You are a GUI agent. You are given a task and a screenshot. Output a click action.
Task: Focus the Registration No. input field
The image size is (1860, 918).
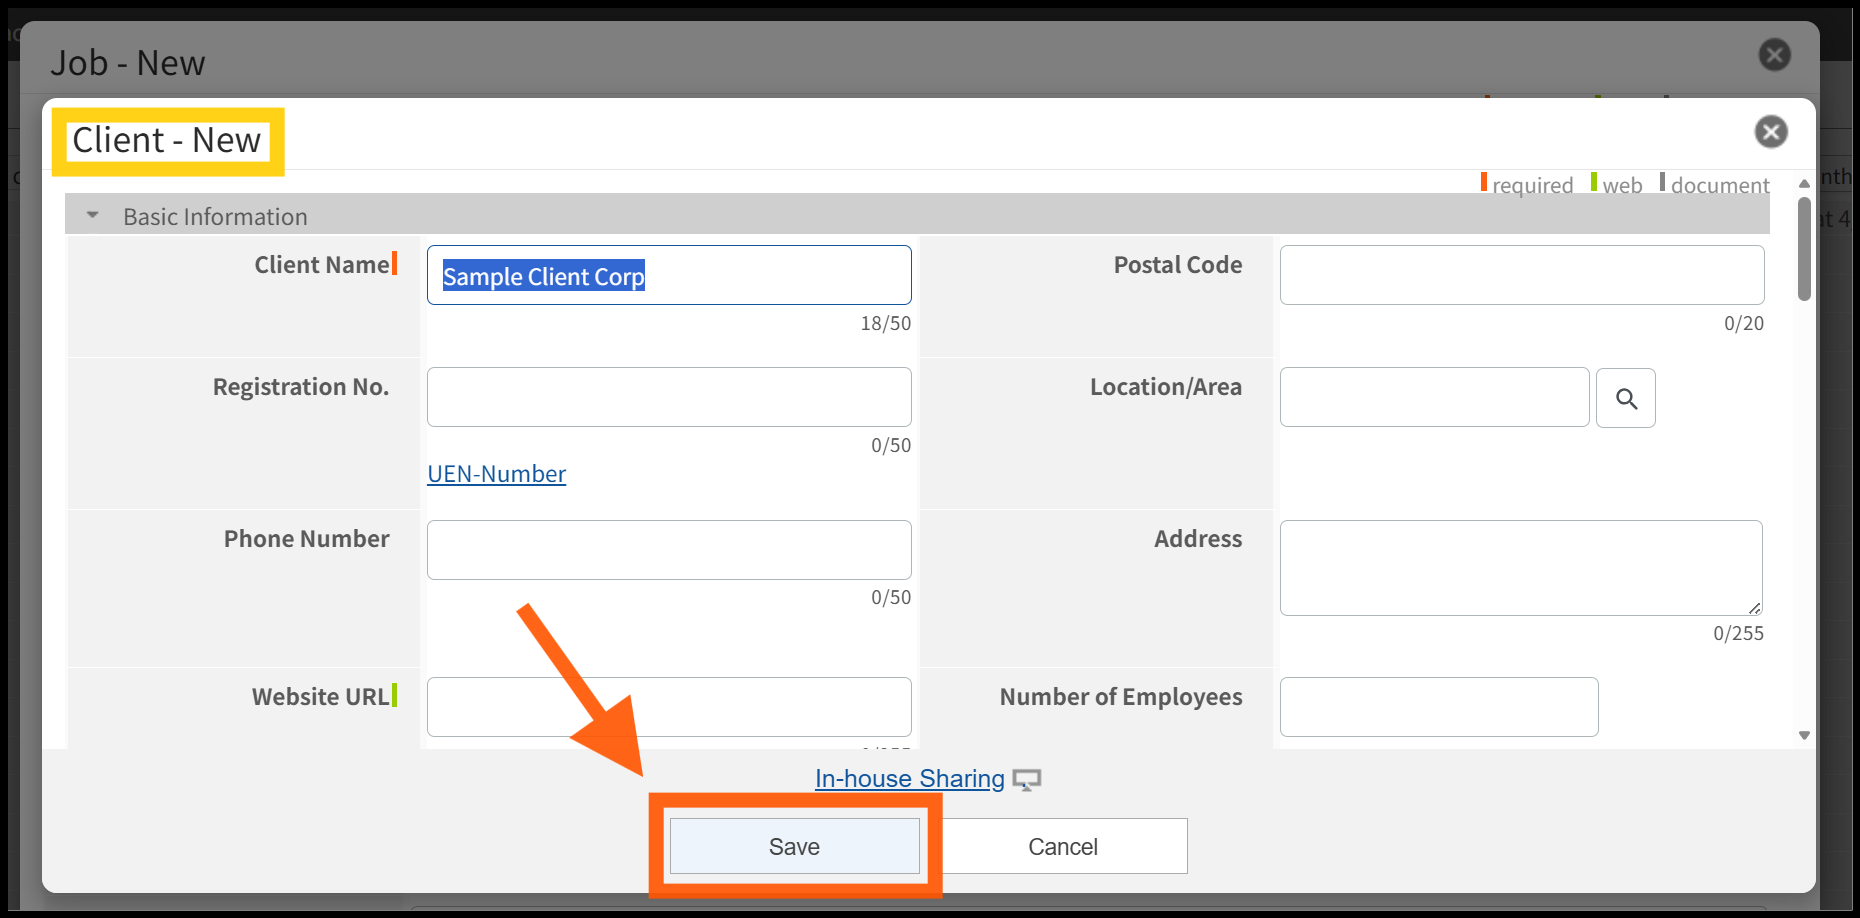(x=668, y=397)
